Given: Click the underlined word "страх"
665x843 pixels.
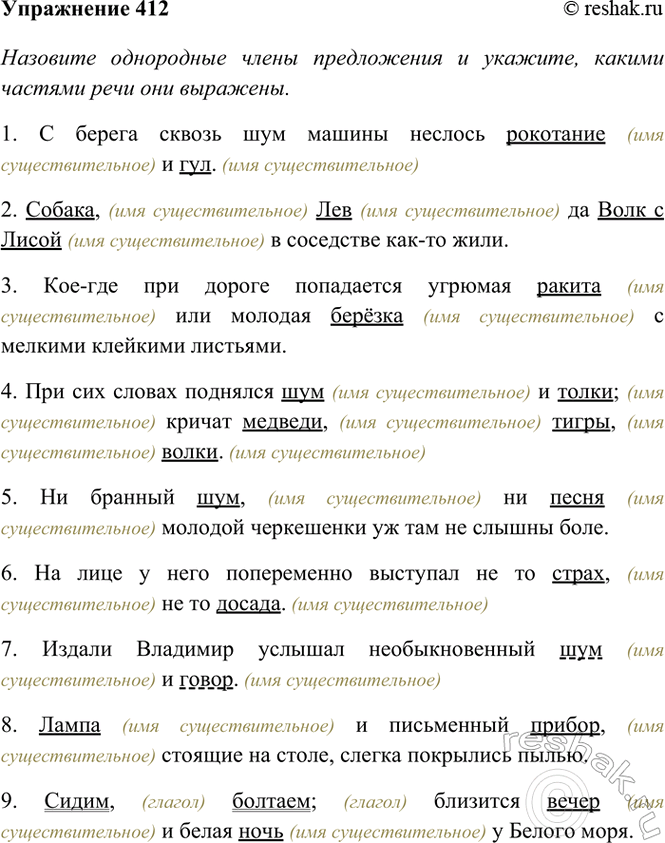Looking at the screenshot, I should [578, 574].
